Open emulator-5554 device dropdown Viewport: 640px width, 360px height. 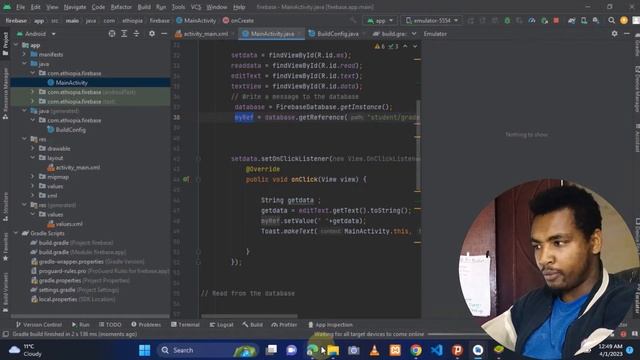(x=432, y=20)
